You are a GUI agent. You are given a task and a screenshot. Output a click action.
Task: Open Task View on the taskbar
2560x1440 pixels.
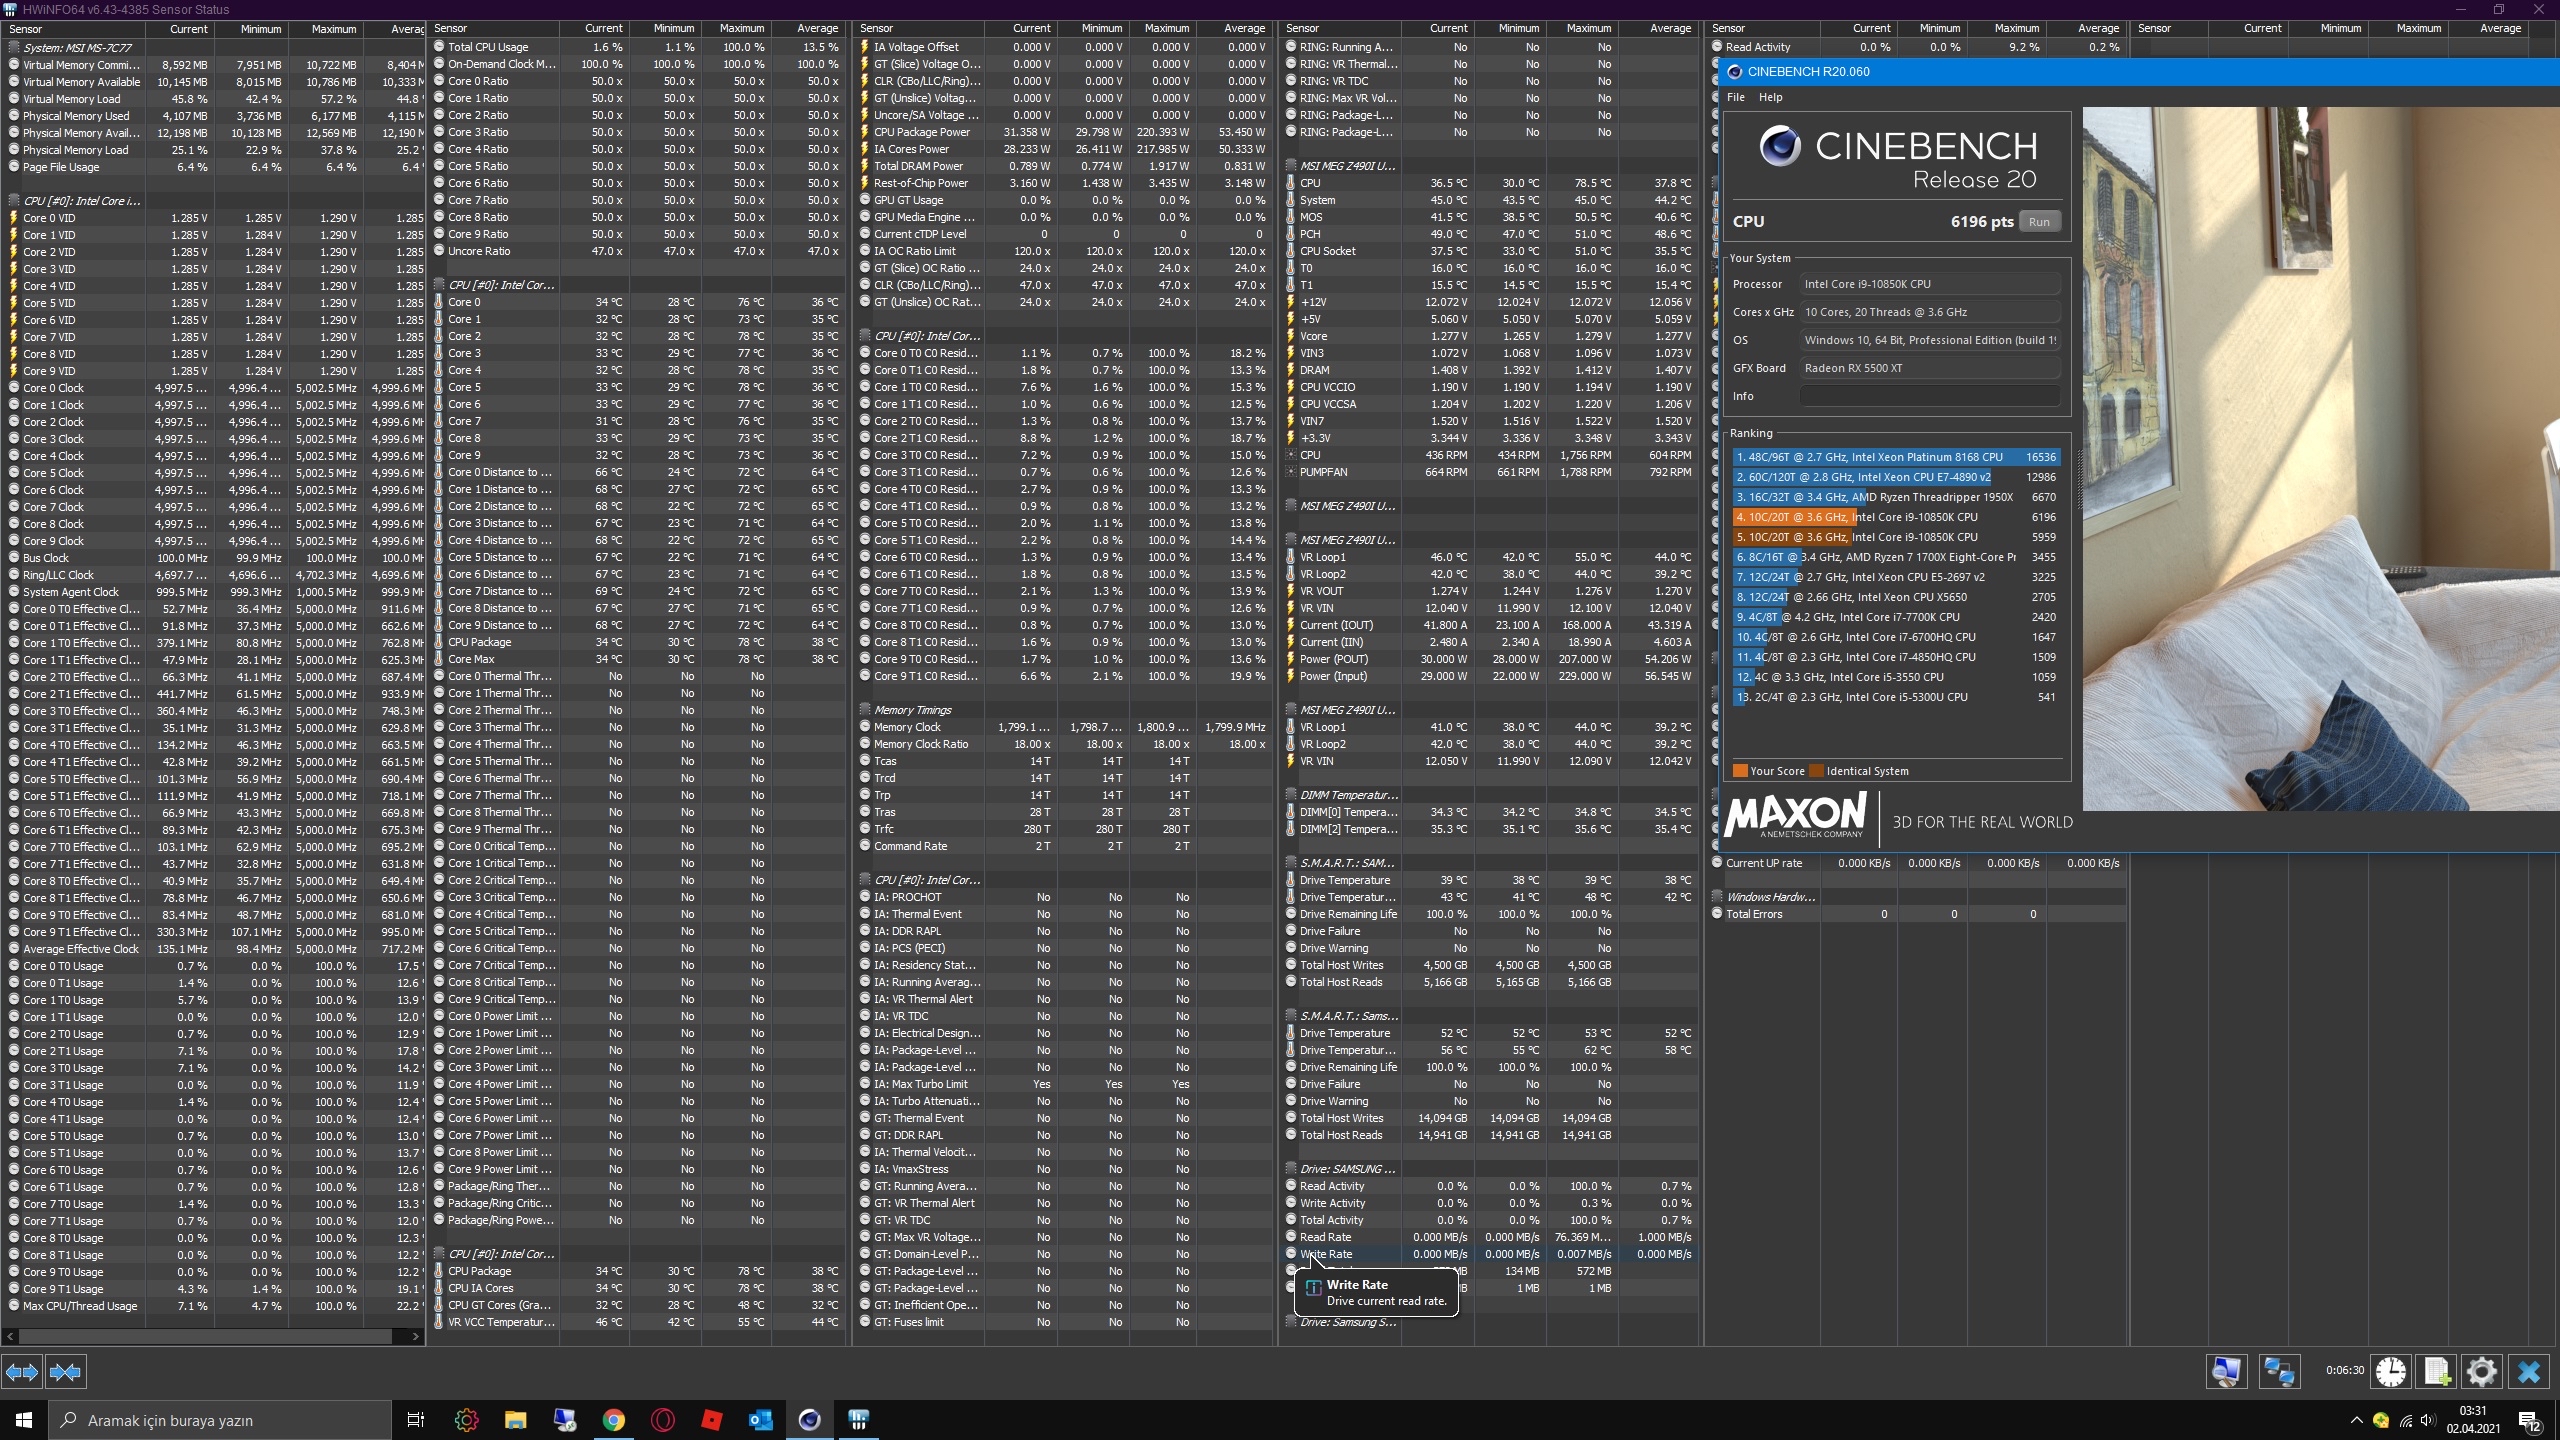pyautogui.click(x=416, y=1420)
